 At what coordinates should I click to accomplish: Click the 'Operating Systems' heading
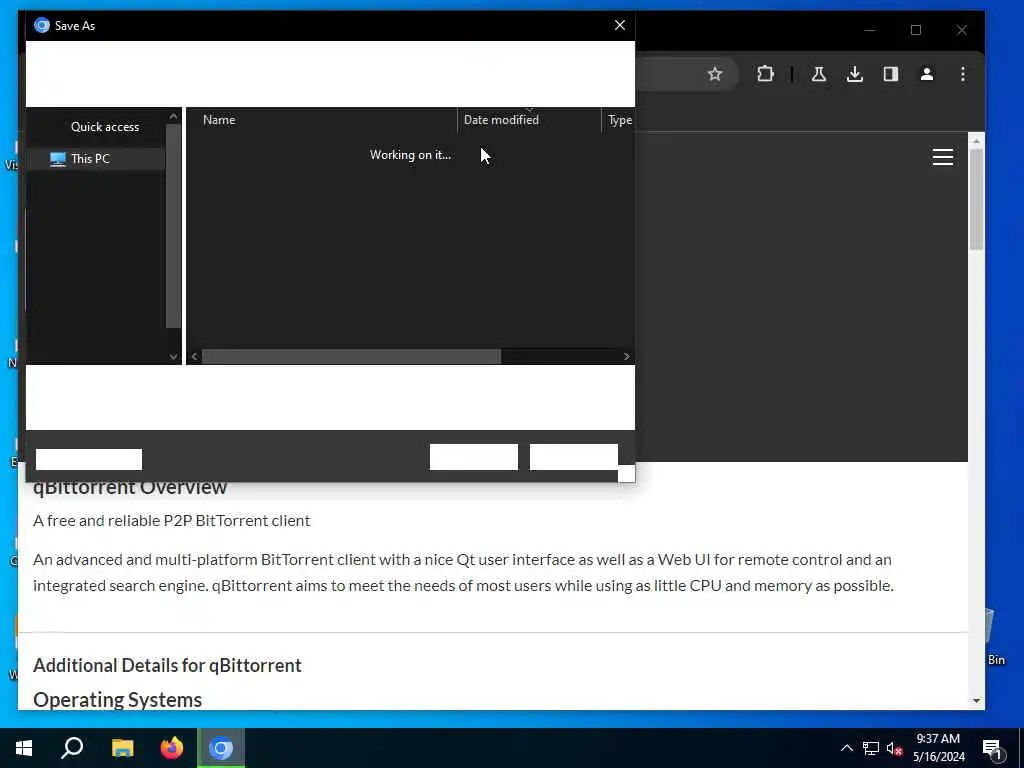118,700
